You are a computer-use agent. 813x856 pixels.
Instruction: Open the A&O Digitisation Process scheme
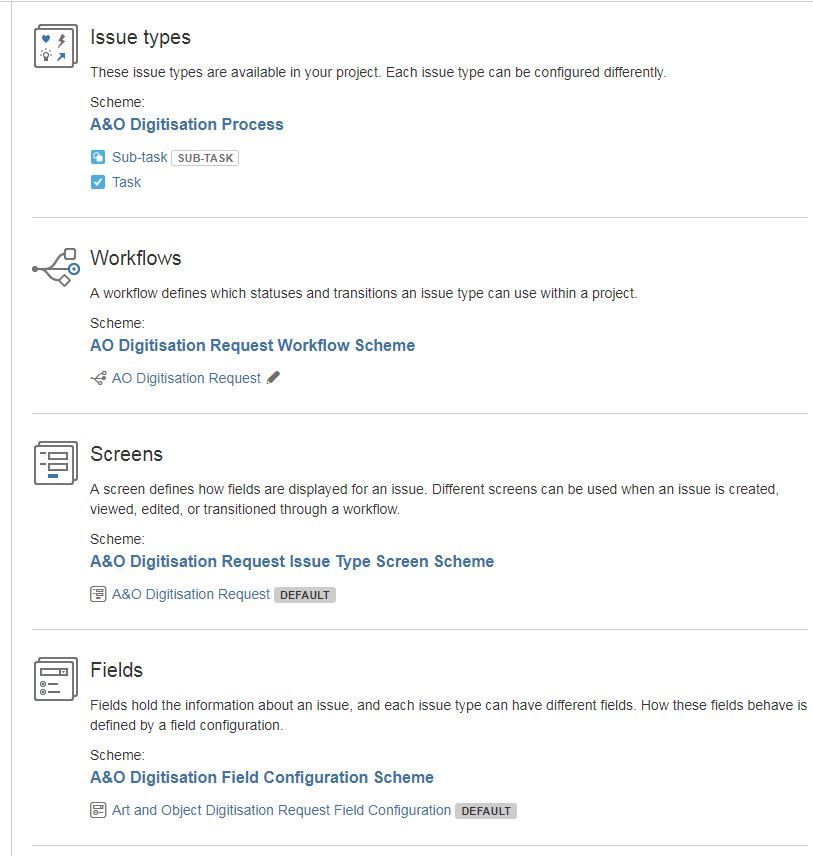[187, 124]
